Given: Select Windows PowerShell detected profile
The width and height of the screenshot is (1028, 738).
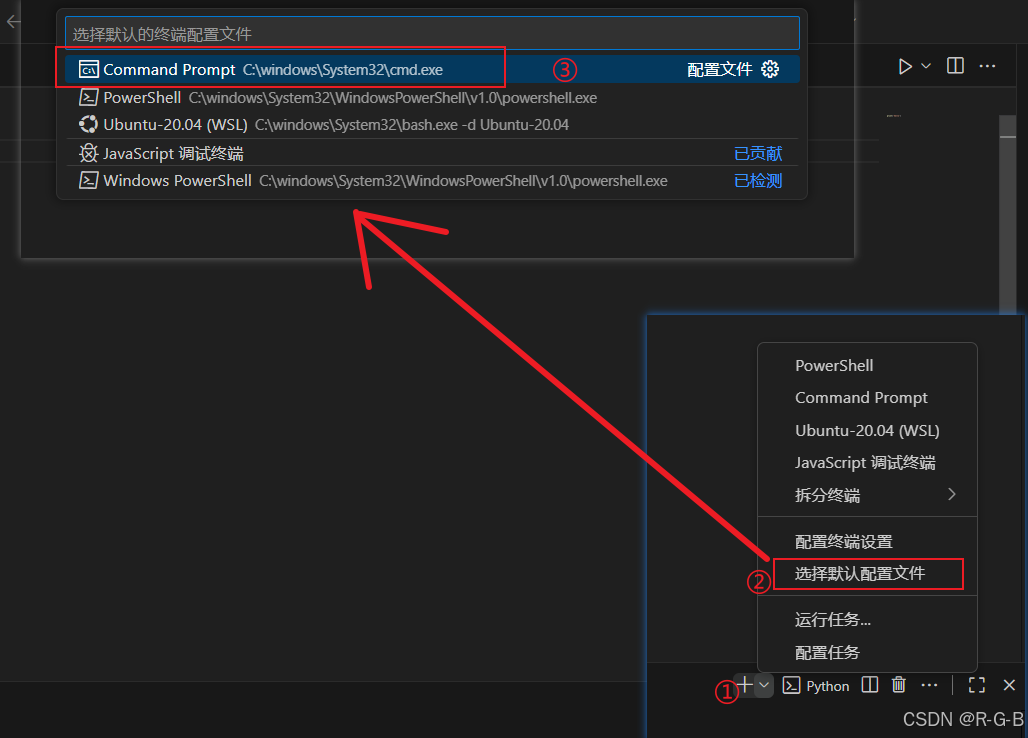Looking at the screenshot, I should point(432,180).
